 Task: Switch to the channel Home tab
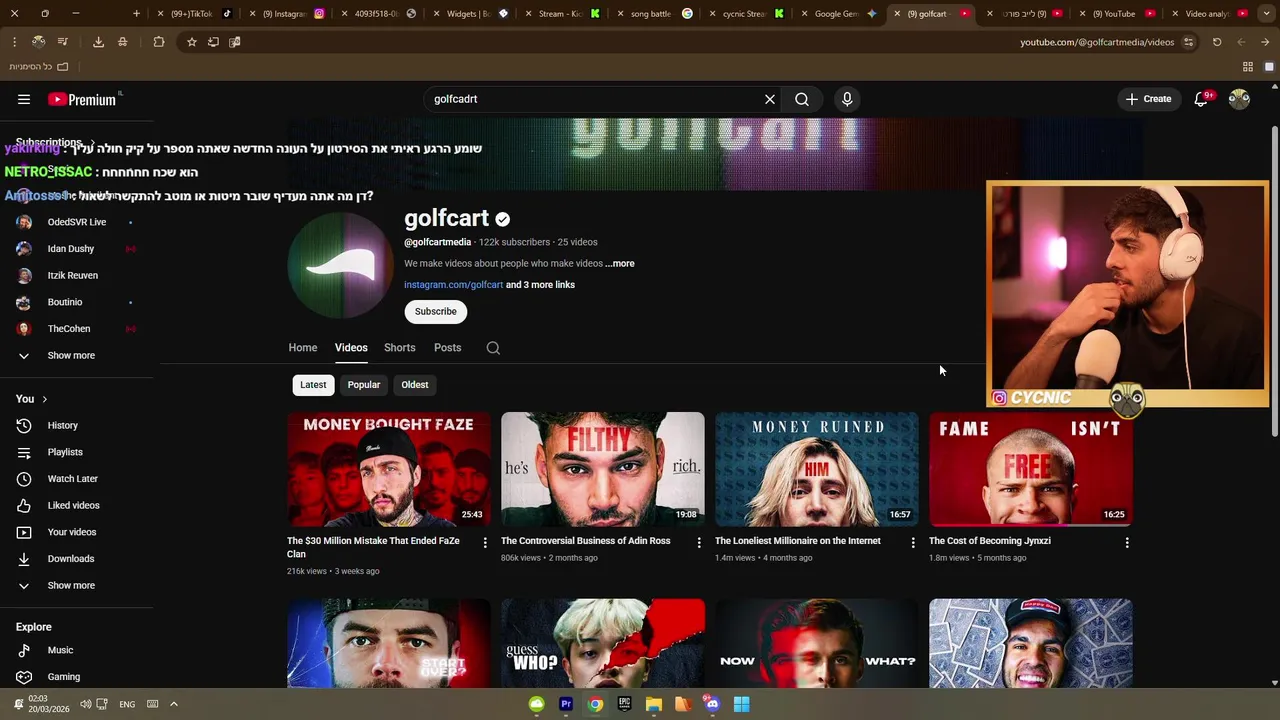303,348
